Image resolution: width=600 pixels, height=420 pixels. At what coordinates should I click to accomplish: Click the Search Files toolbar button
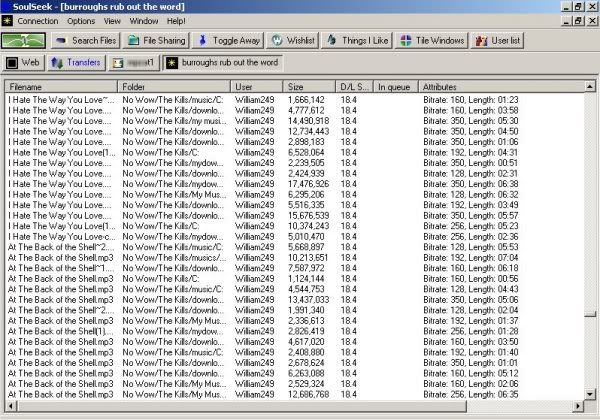coord(87,41)
